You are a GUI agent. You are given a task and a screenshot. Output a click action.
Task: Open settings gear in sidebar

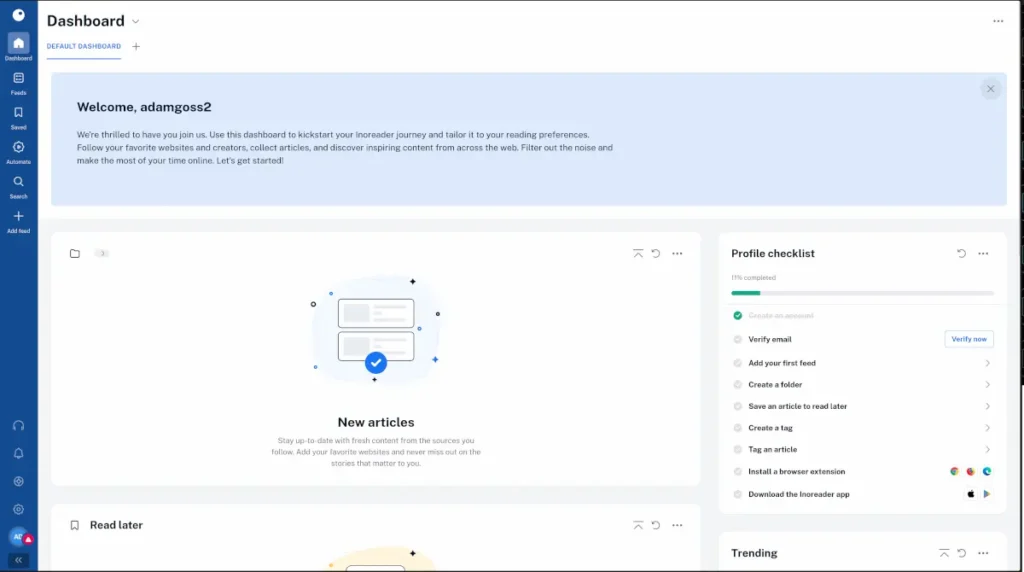pyautogui.click(x=18, y=509)
